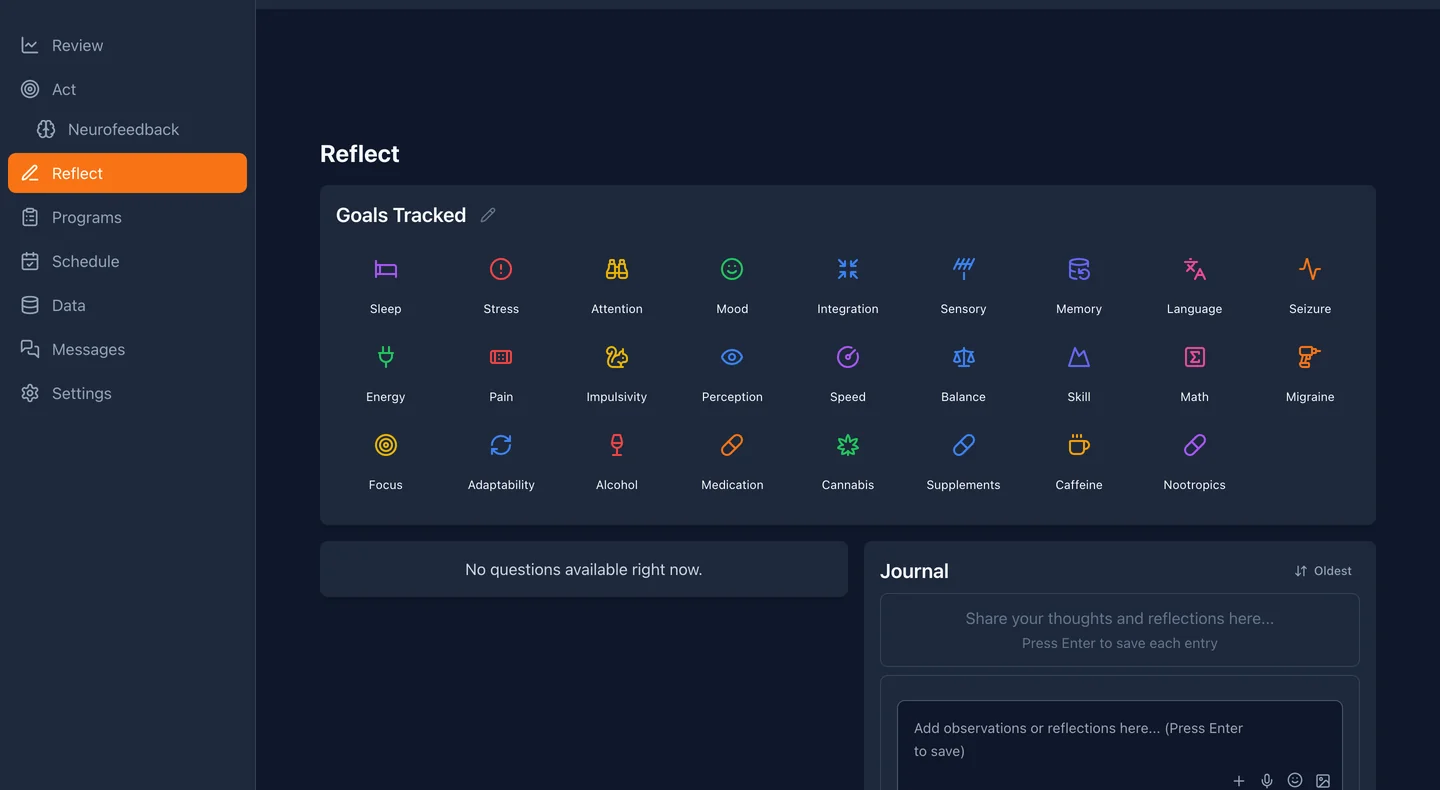
Task: Open the Schedule page
Action: point(127,261)
